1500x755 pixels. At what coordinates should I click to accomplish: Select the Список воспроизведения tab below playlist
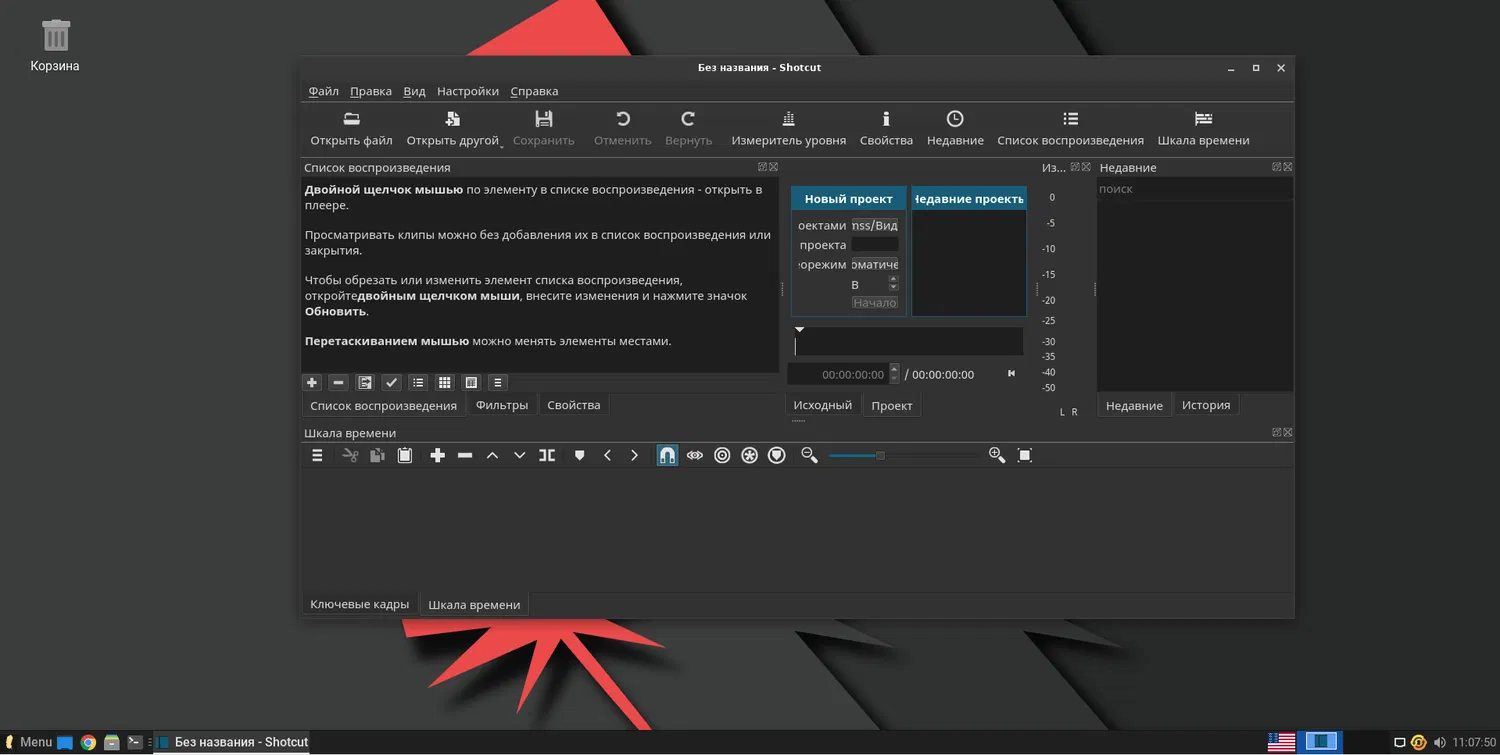pyautogui.click(x=383, y=405)
